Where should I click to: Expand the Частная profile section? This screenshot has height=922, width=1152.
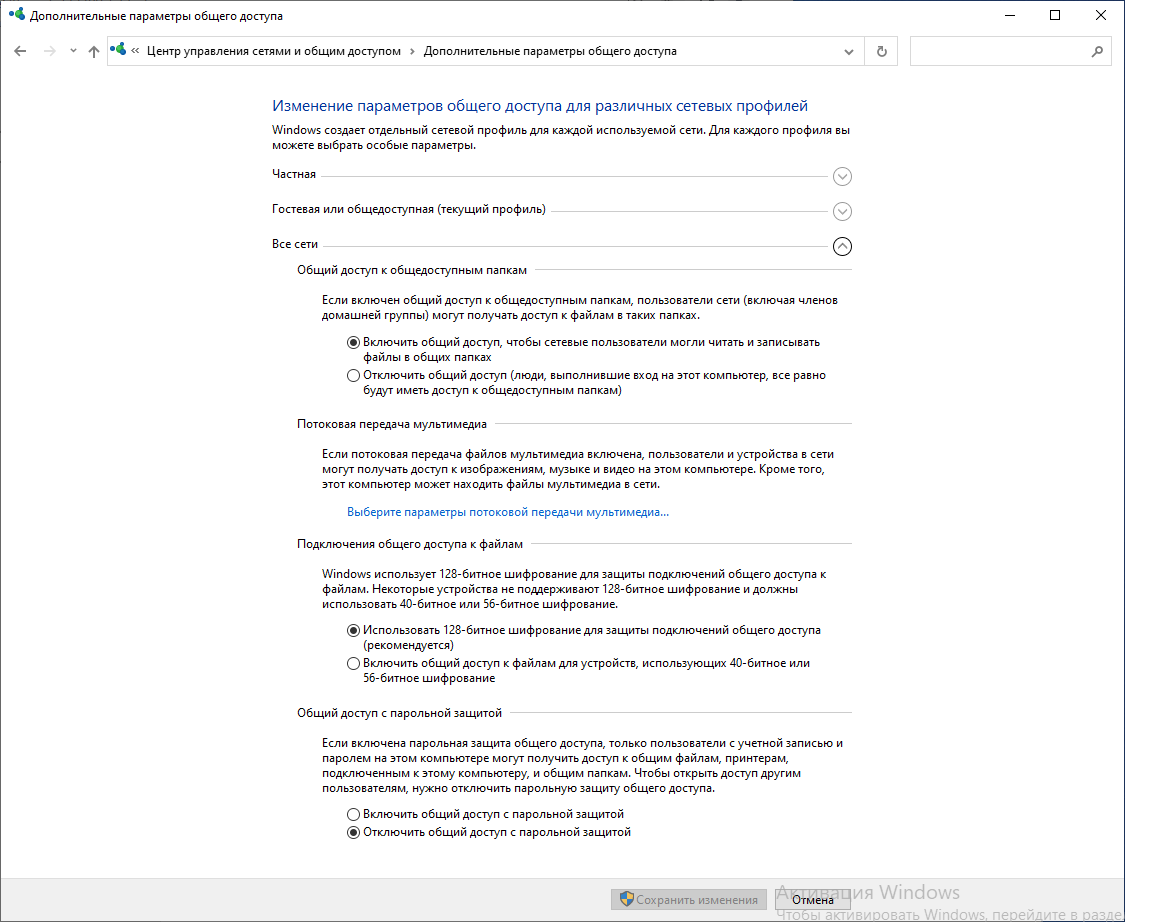click(x=842, y=176)
